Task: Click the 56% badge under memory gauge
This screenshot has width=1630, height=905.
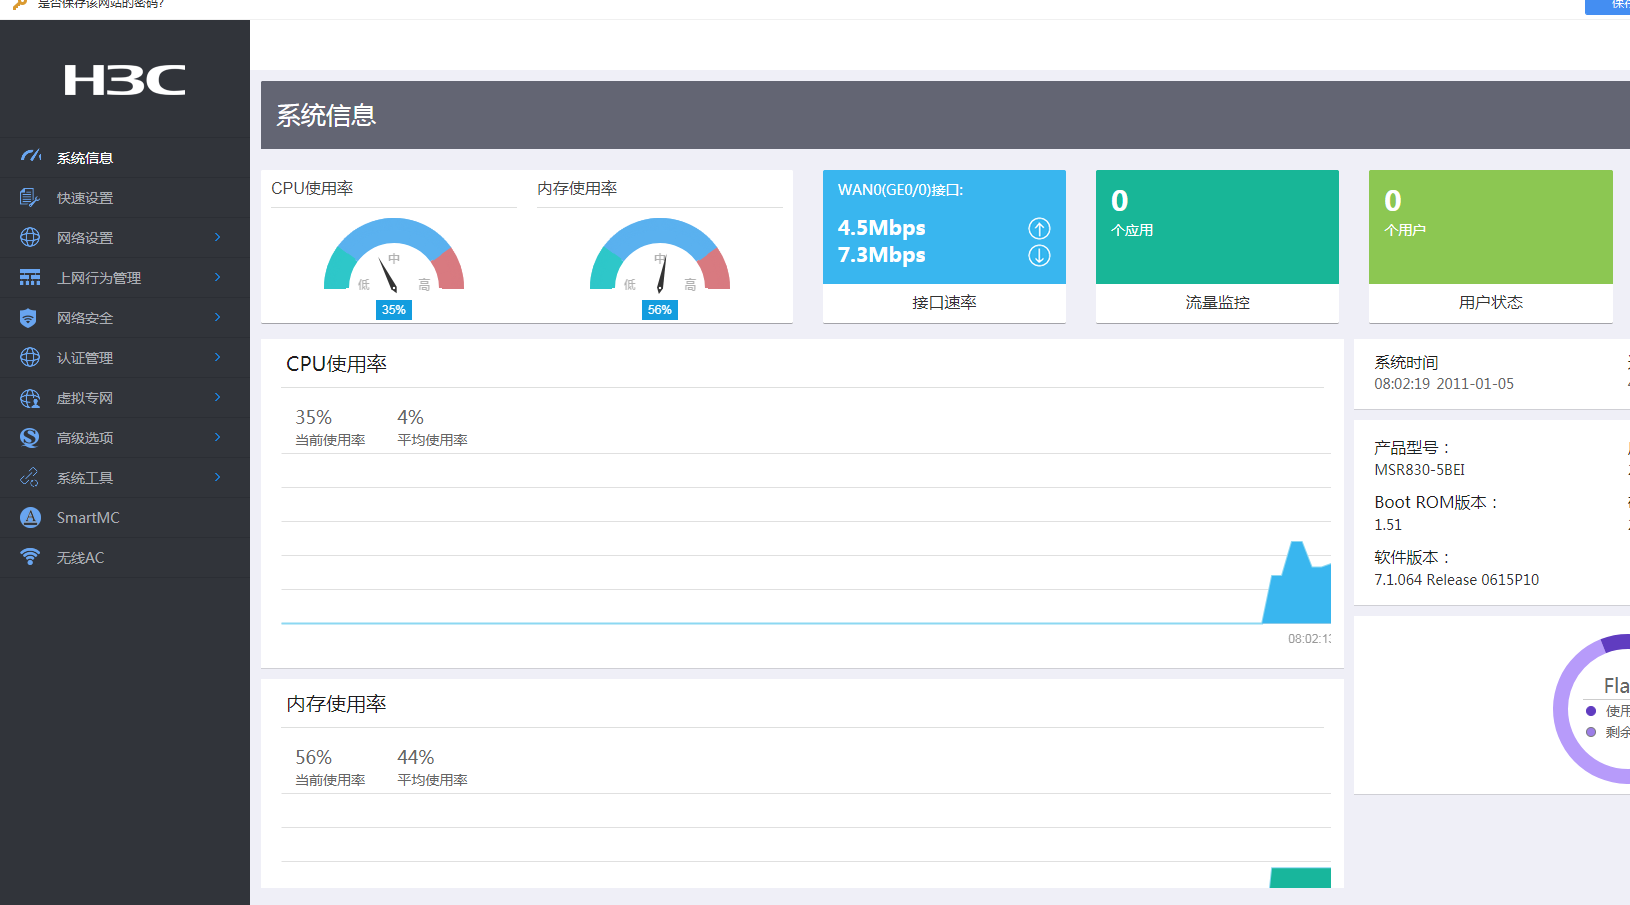Action: point(660,310)
